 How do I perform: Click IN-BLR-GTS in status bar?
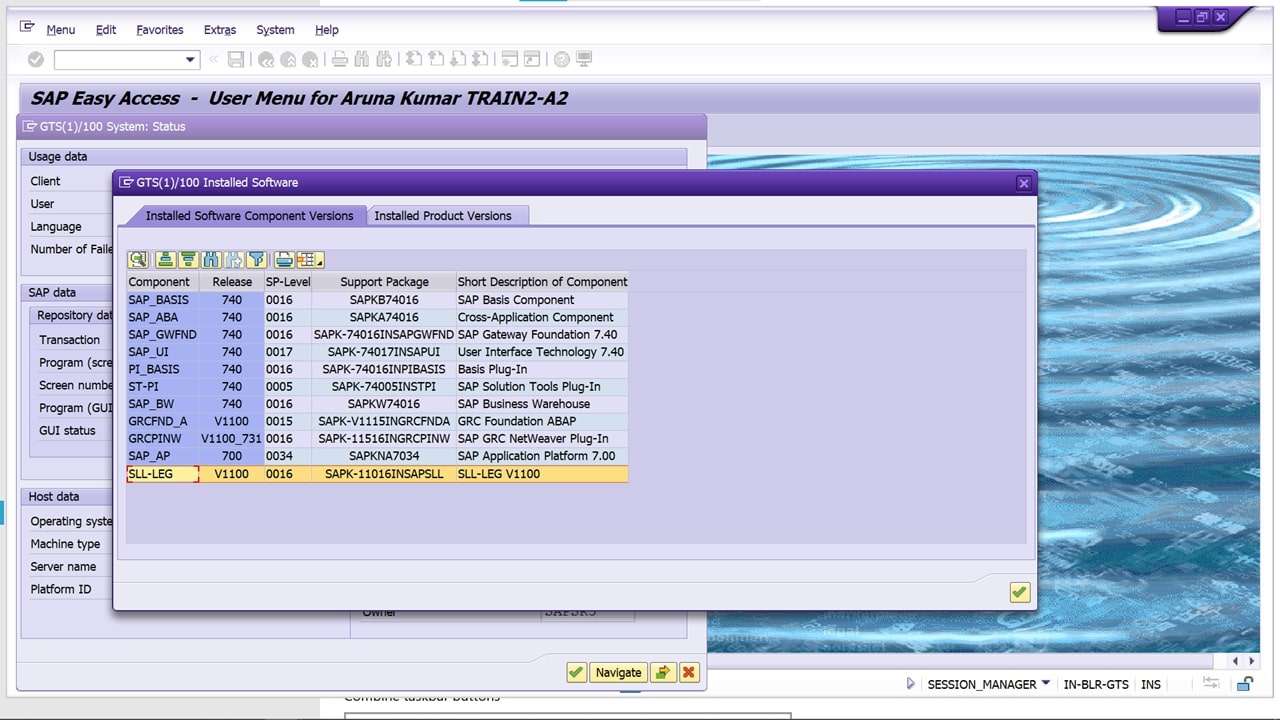tap(1096, 684)
